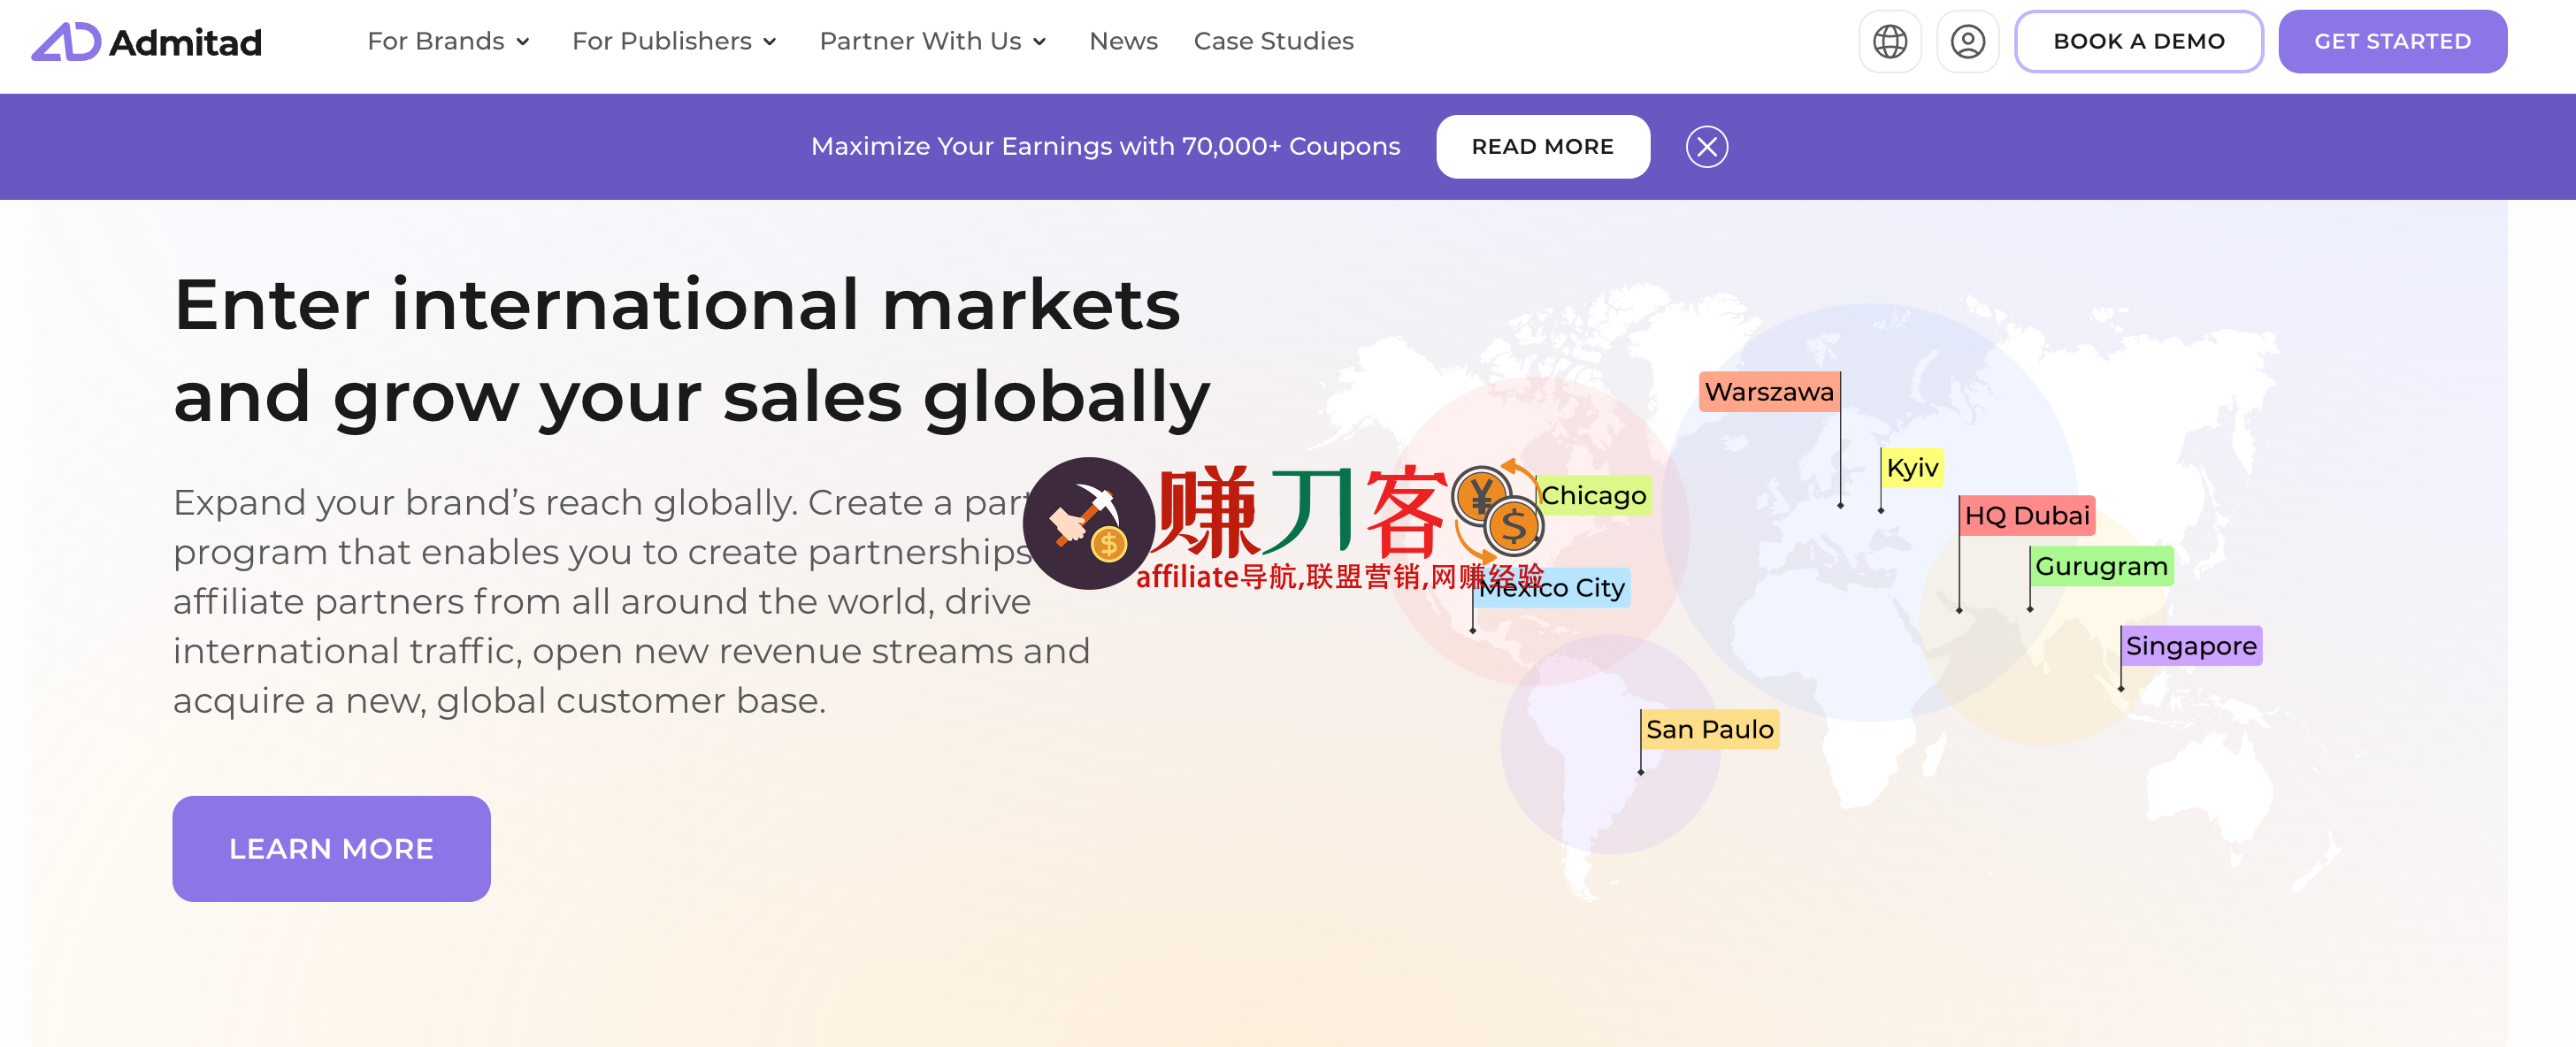Click the Get Started button
Viewport: 2576px width, 1047px height.
pos(2391,42)
